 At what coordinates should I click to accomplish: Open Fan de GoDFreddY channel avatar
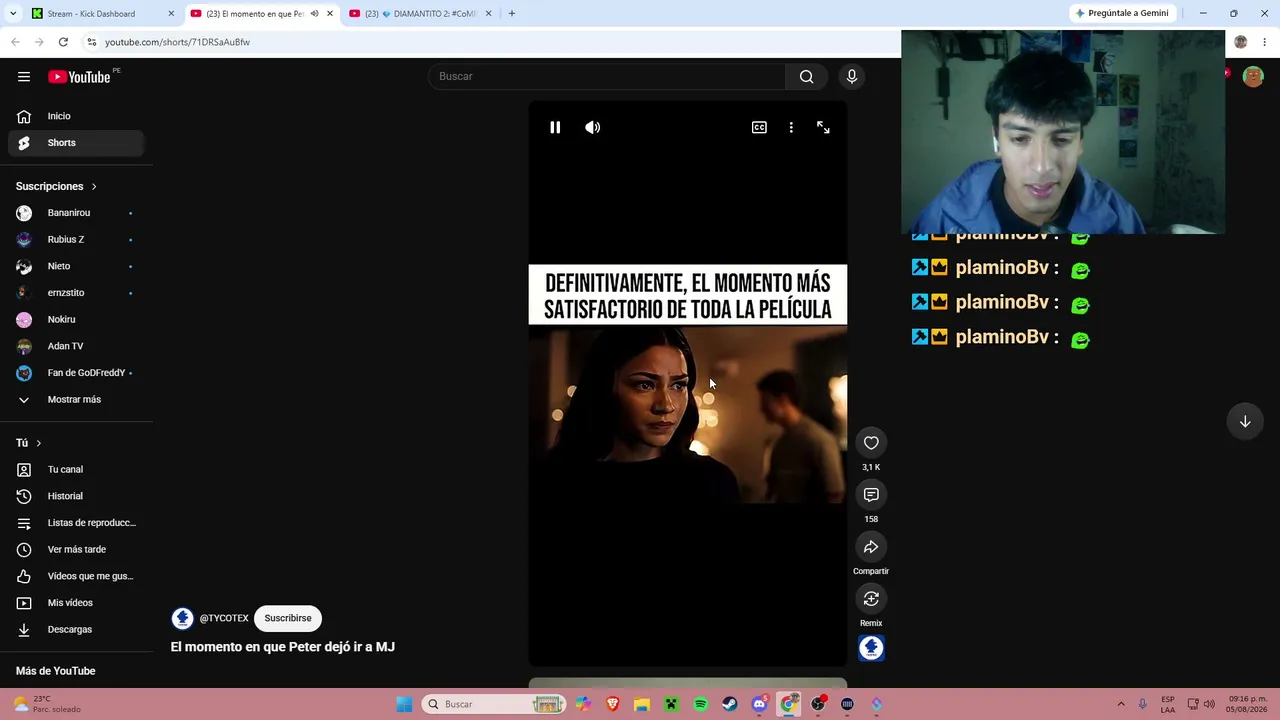pyautogui.click(x=24, y=373)
